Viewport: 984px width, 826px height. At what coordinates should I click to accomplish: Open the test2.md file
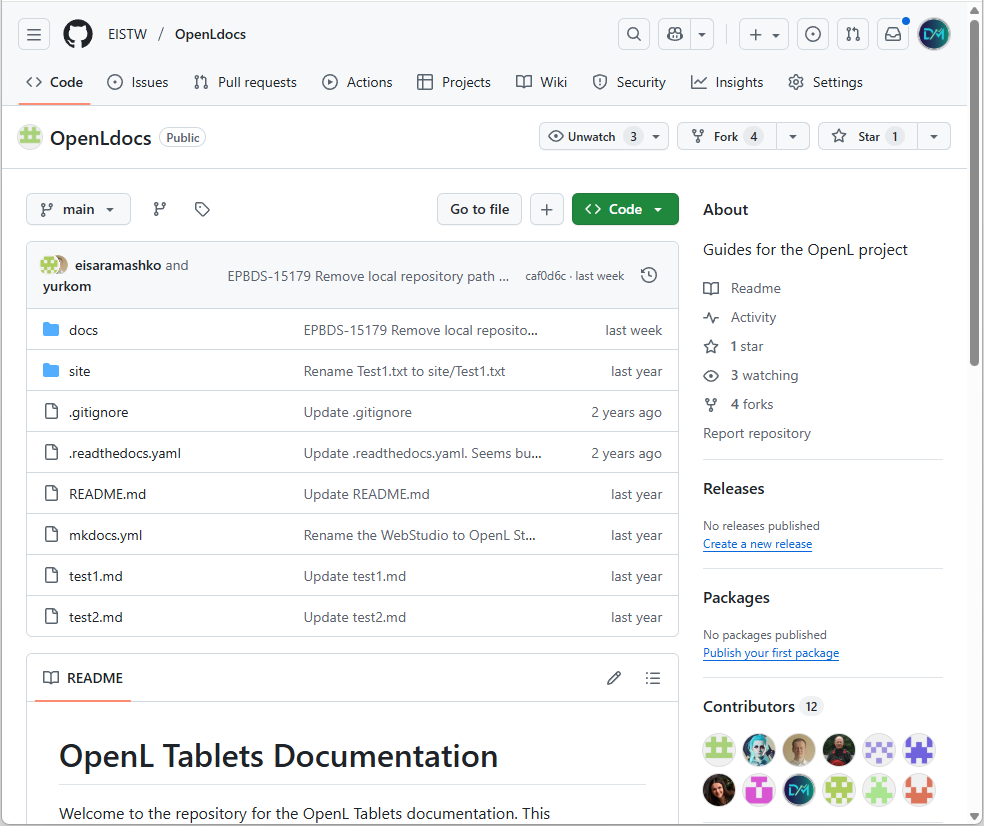[x=95, y=617]
